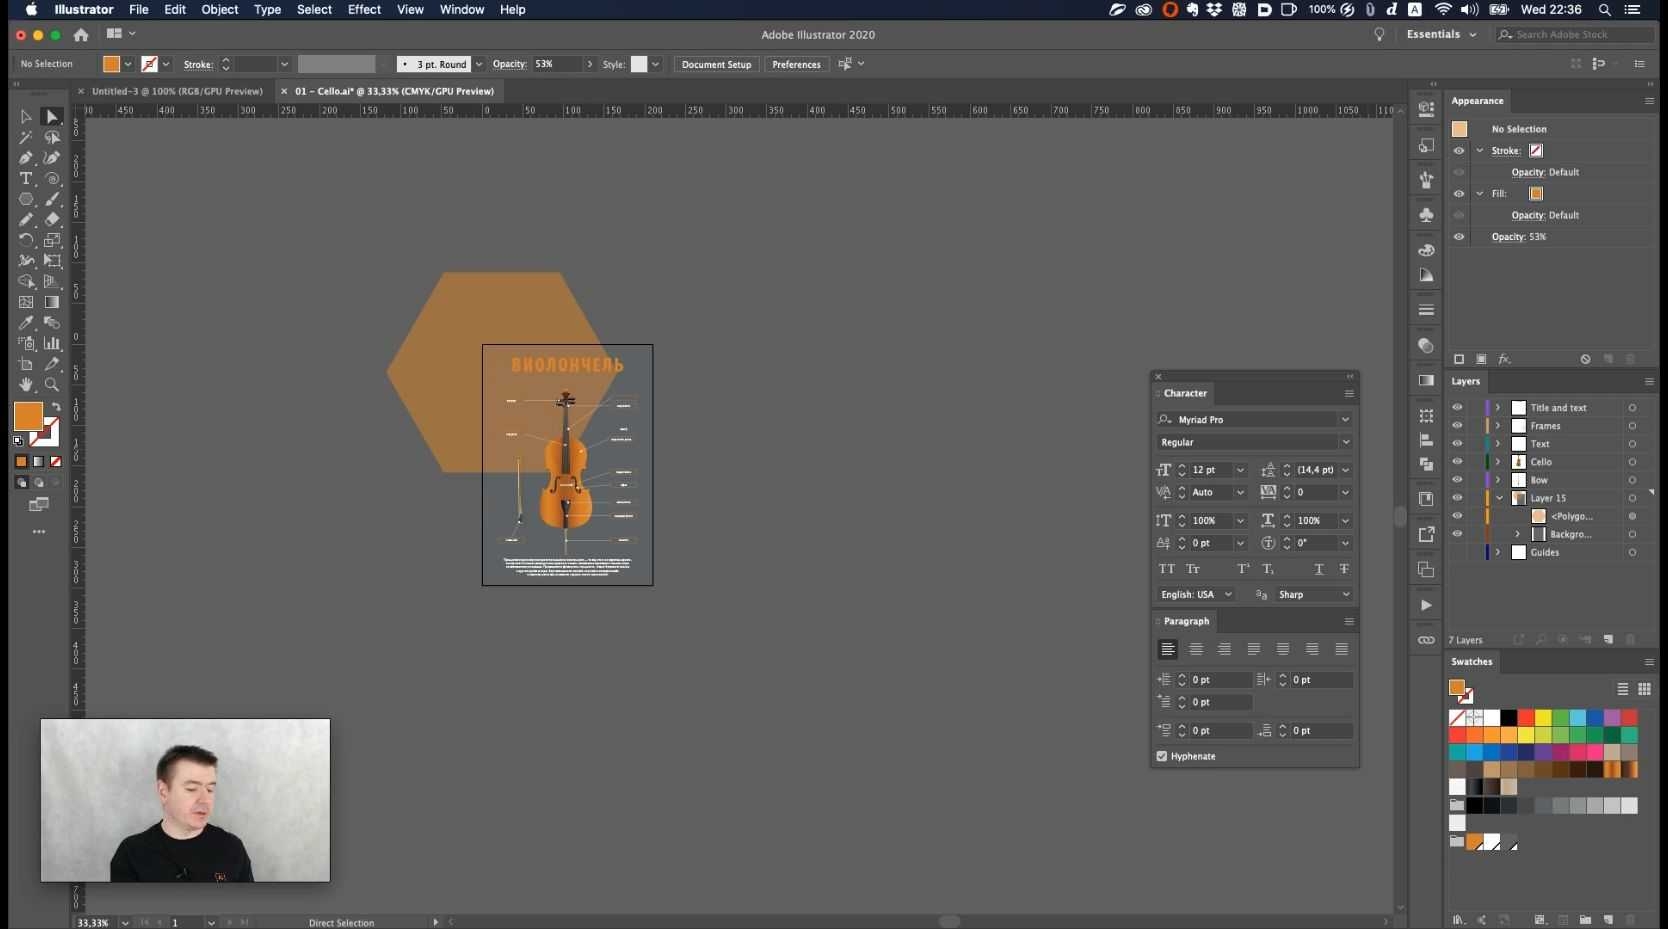Toggle the Hyphenate checkbox

click(1162, 756)
